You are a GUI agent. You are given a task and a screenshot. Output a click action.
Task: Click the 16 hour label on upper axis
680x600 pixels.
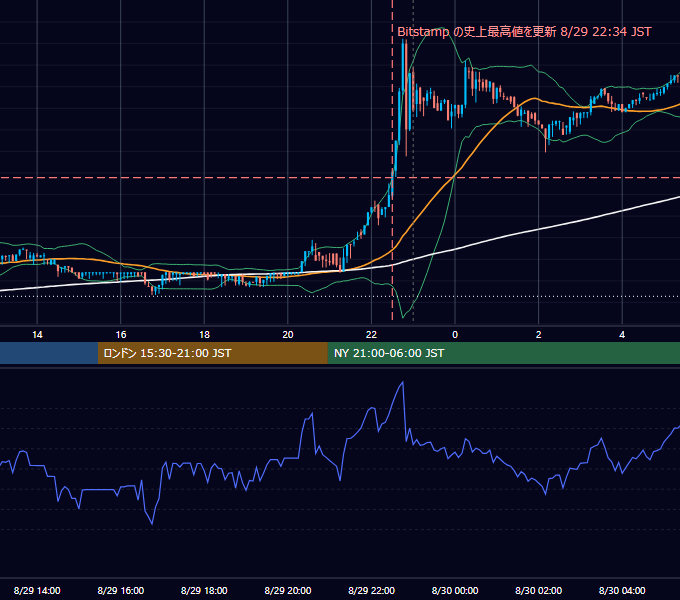[121, 335]
